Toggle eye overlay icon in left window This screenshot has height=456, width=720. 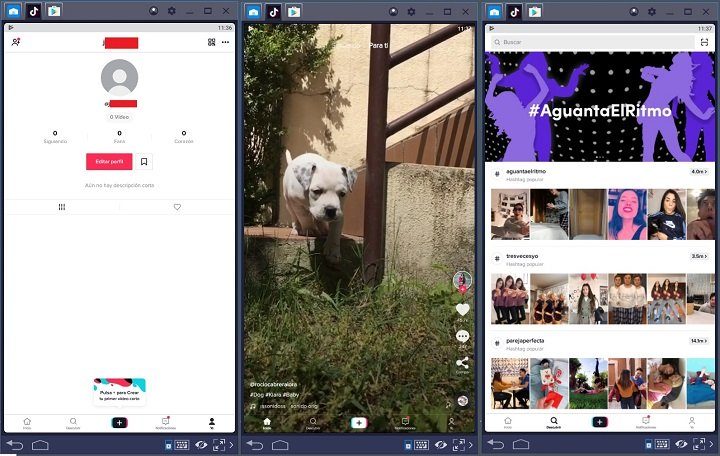point(201,445)
